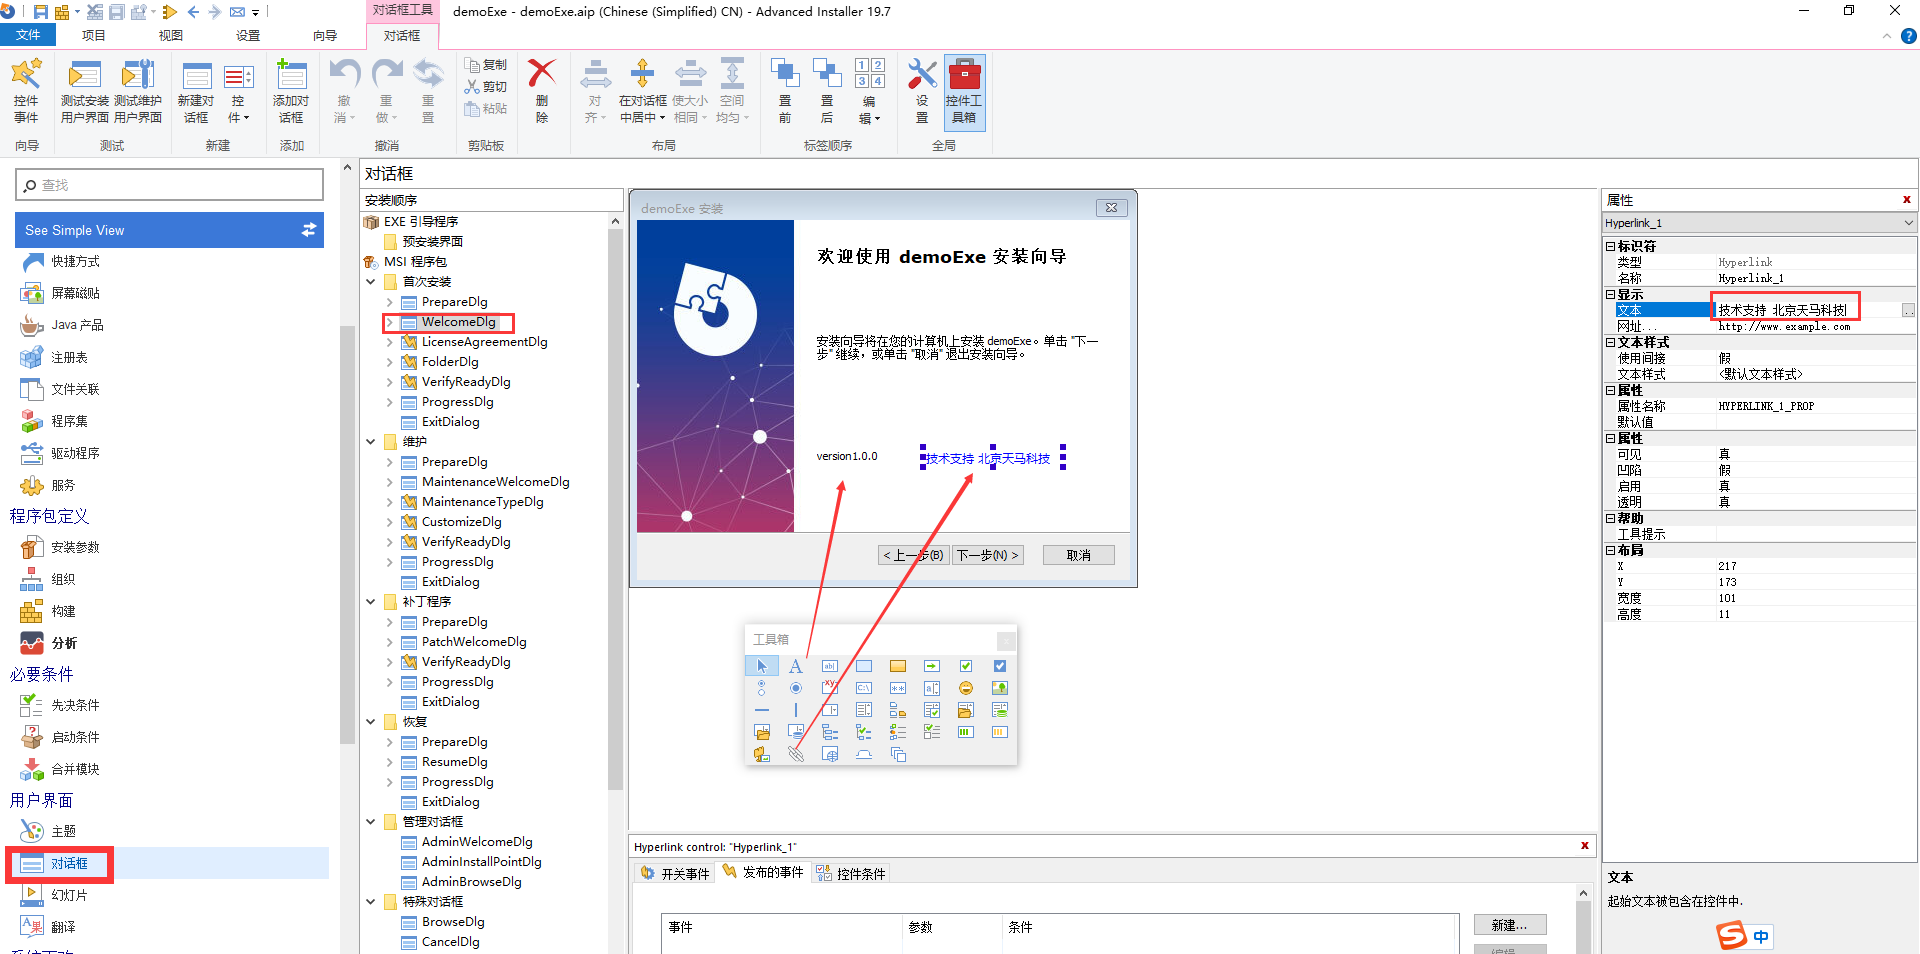This screenshot has height=954, width=1920.
Task: Switch to 向导 ribbon tab
Action: tap(325, 35)
